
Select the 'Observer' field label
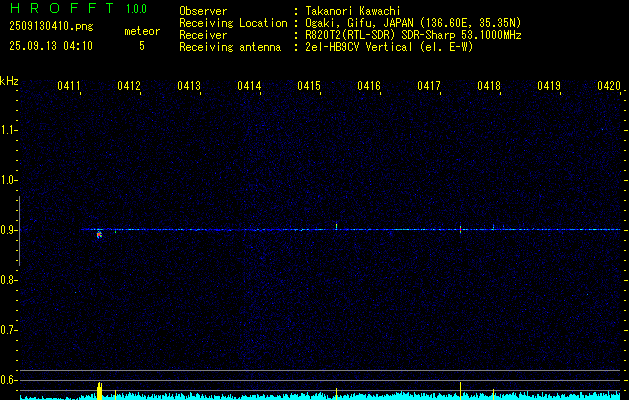tap(203, 11)
